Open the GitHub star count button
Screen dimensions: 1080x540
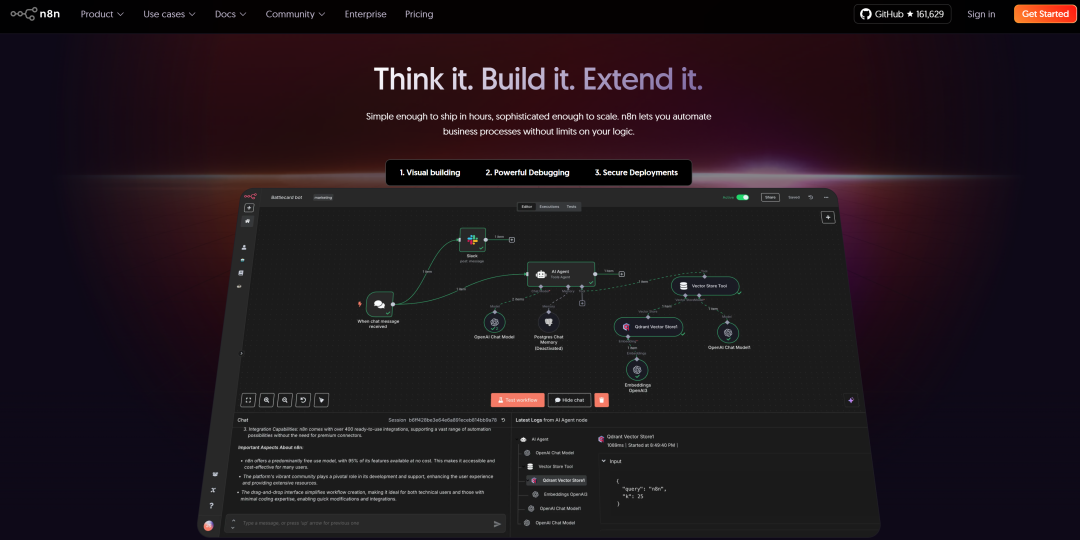pos(902,14)
